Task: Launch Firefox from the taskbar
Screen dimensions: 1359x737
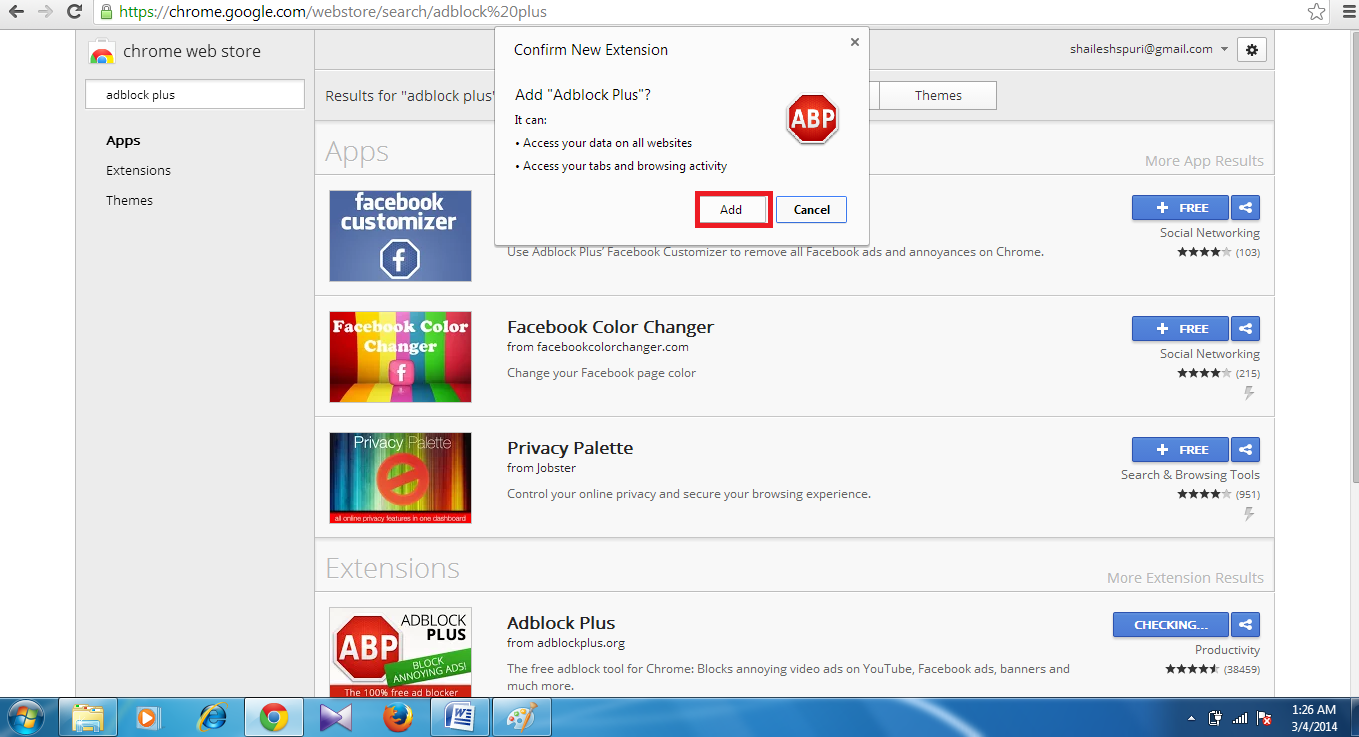Action: (397, 717)
